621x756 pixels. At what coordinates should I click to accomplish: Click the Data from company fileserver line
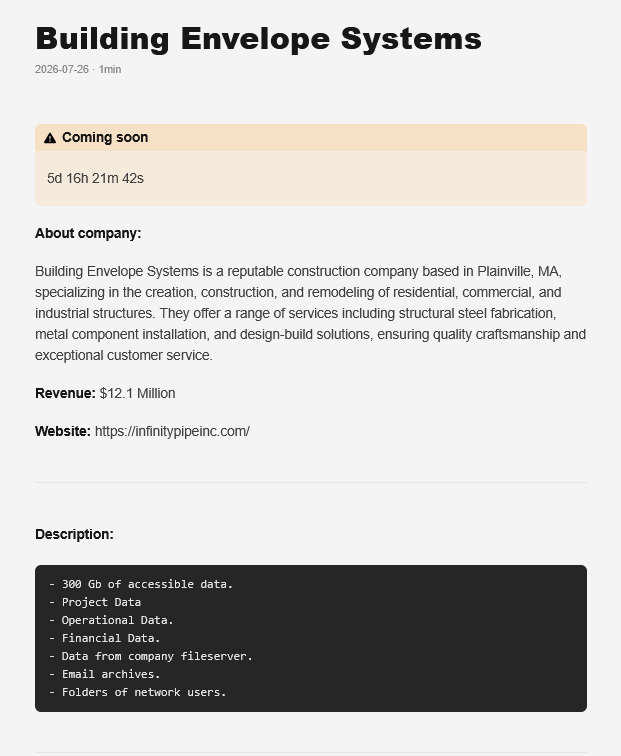click(150, 656)
